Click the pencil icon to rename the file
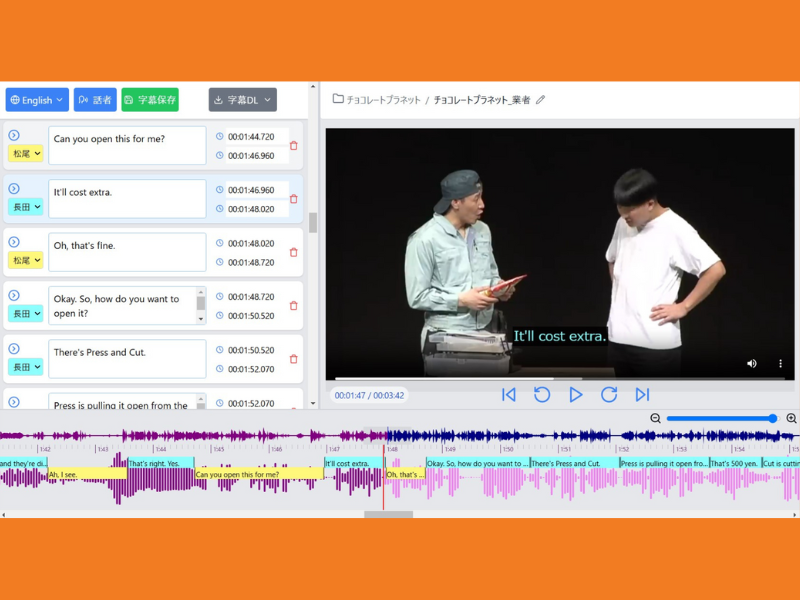This screenshot has width=800, height=600. 541,100
